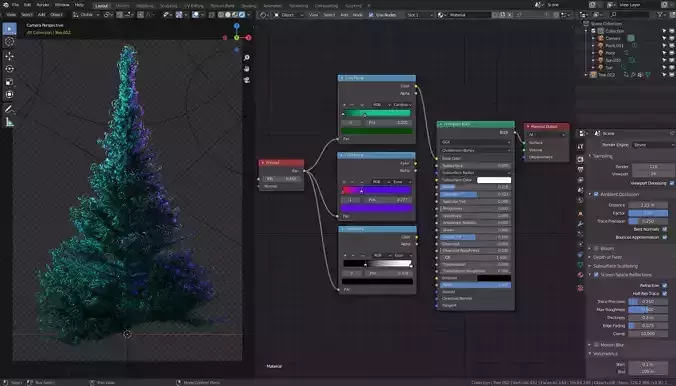Open the Edit menu
The image size is (676, 386).
pos(28,5)
